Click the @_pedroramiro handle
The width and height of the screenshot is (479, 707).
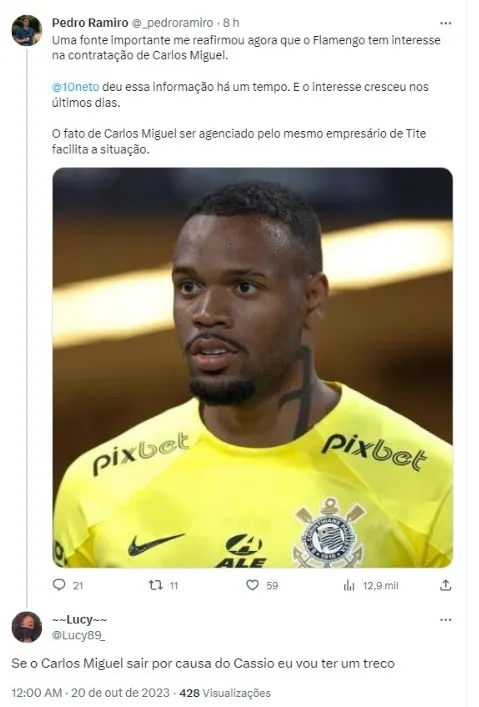172,23
